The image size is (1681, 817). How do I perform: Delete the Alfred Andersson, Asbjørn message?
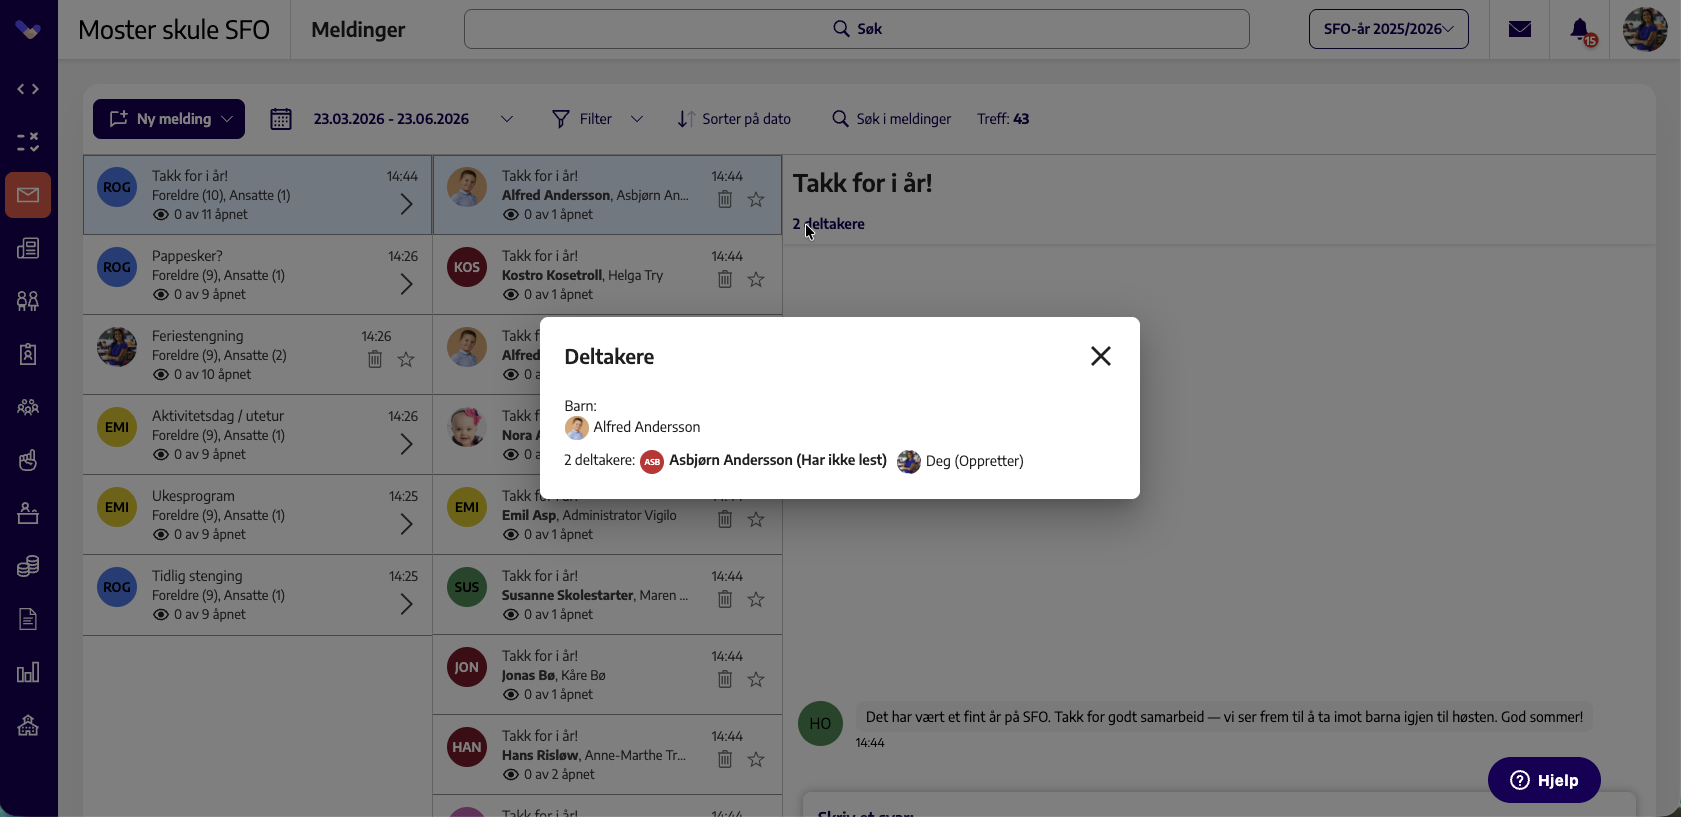725,199
